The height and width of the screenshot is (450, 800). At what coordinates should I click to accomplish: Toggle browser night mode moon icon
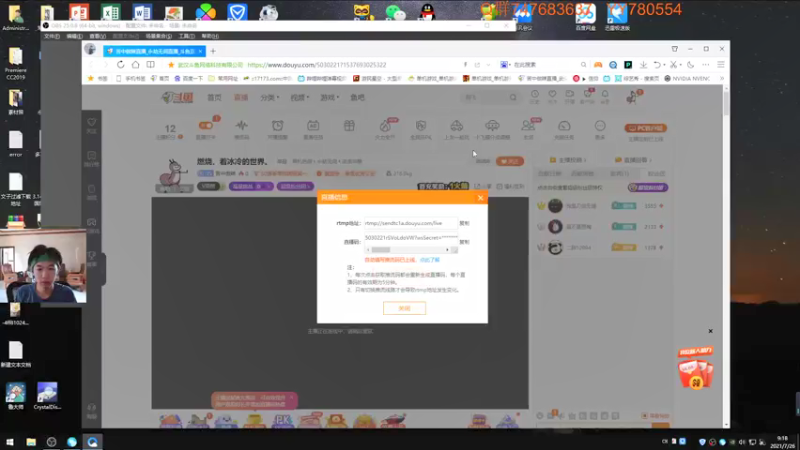tap(690, 65)
